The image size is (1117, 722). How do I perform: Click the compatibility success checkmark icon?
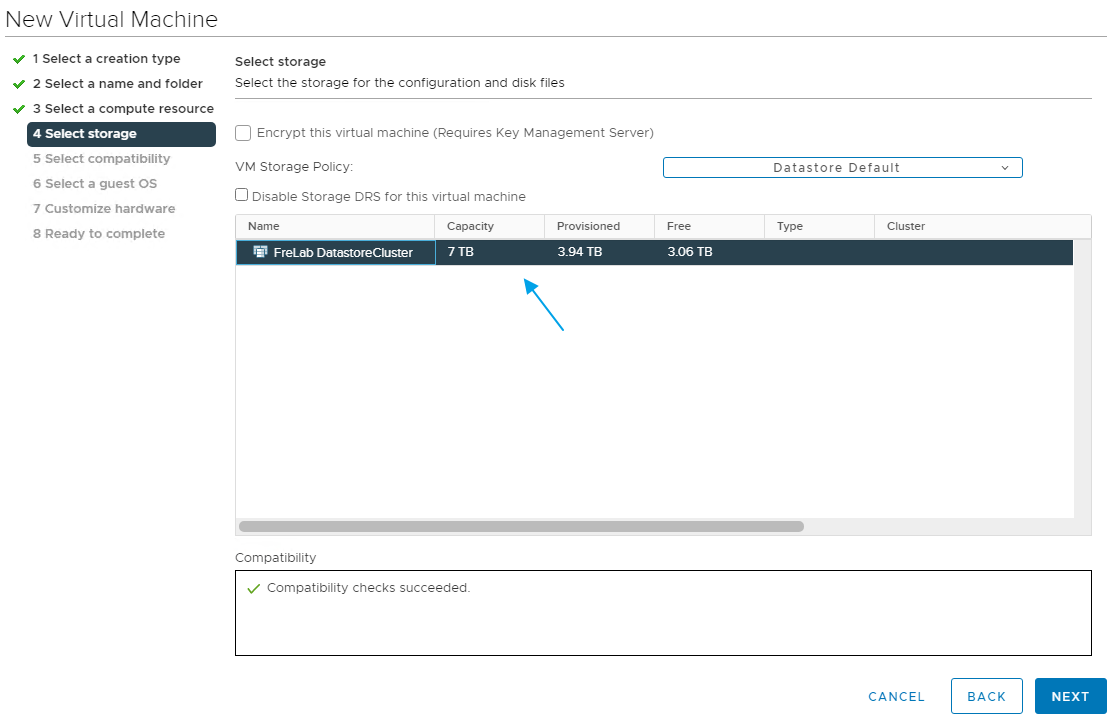coord(253,588)
